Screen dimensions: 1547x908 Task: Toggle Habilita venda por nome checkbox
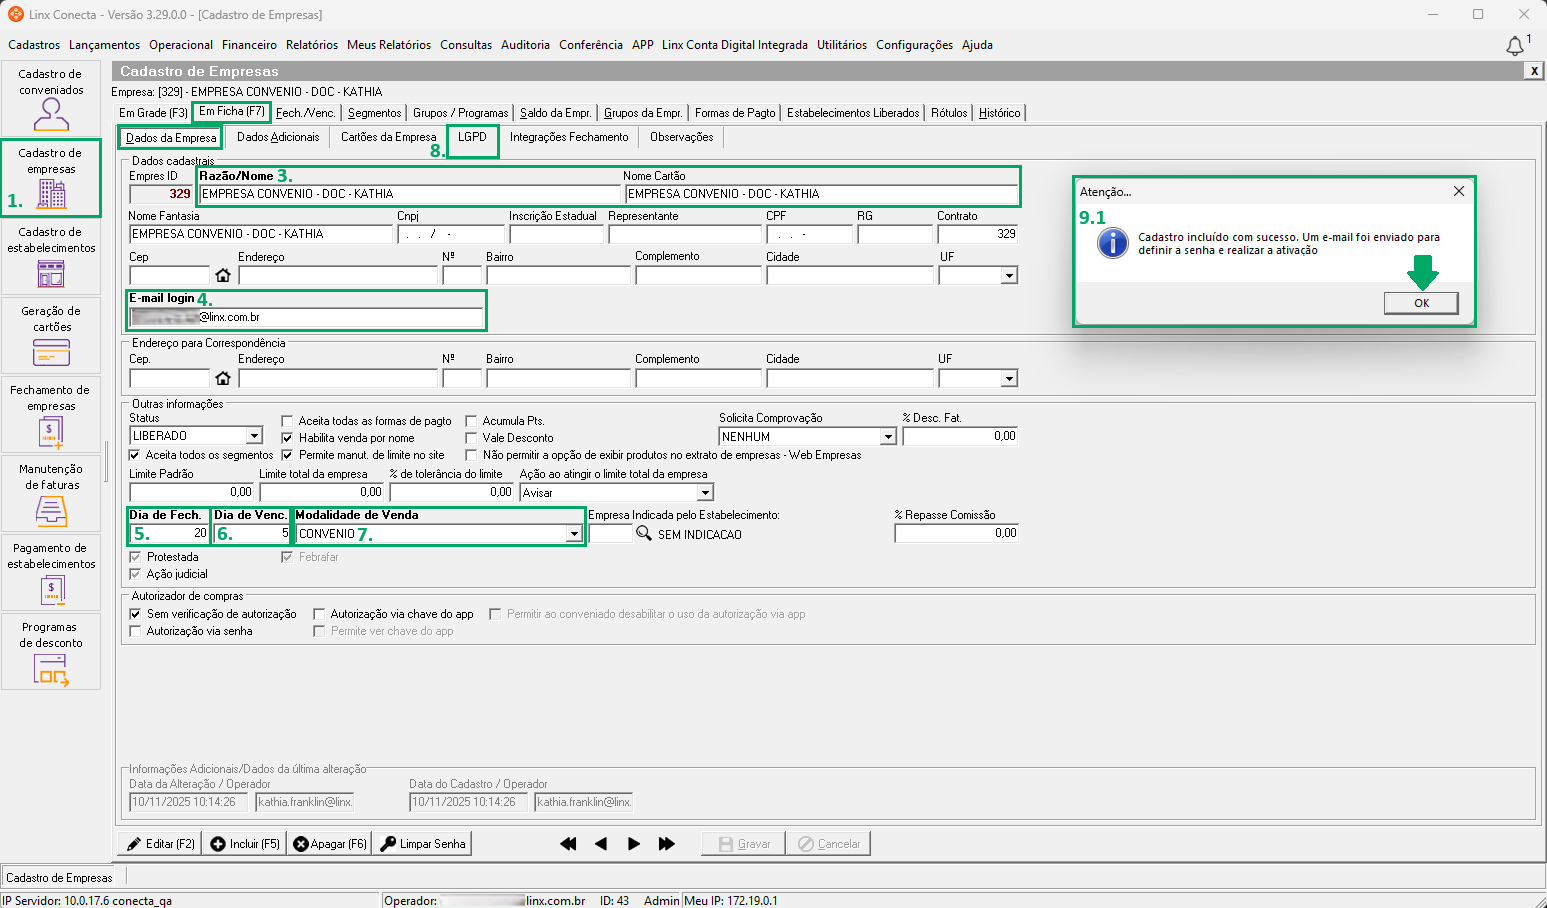[x=287, y=438]
